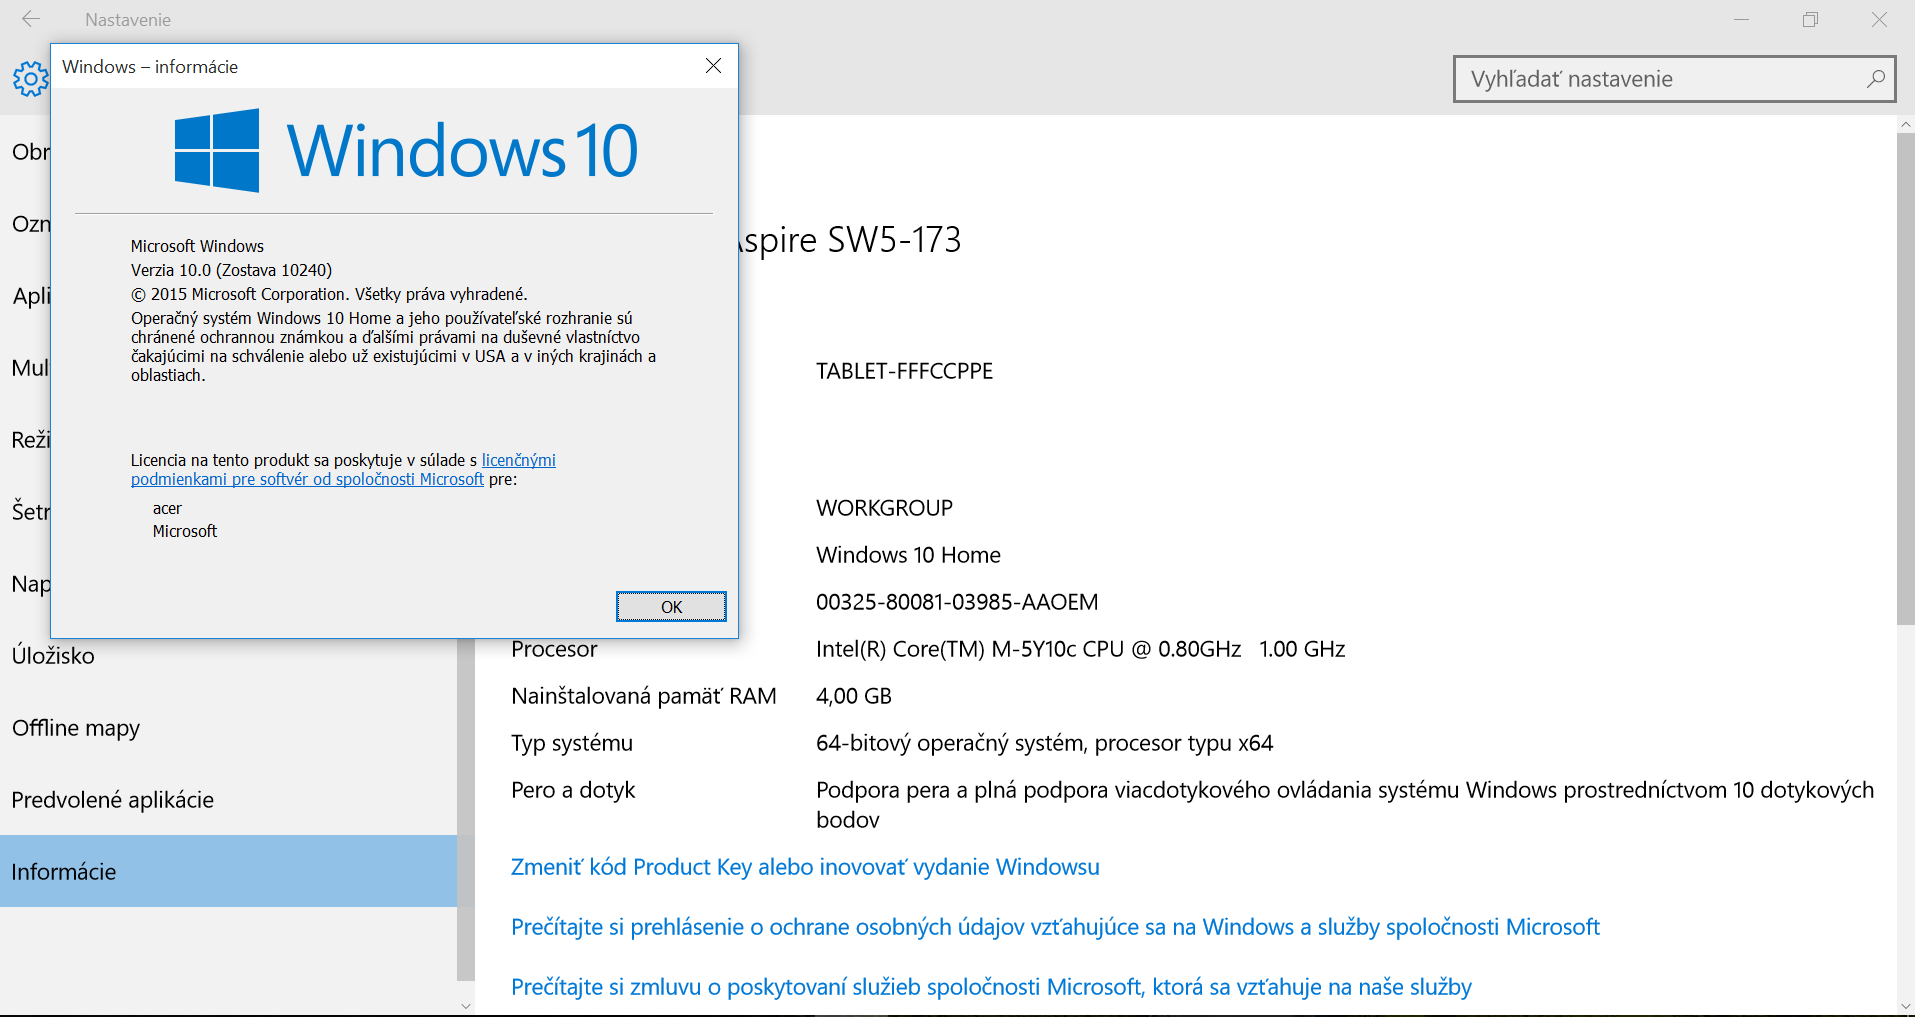
Task: Select Offline mapy in the sidebar
Action: pyautogui.click(x=228, y=728)
